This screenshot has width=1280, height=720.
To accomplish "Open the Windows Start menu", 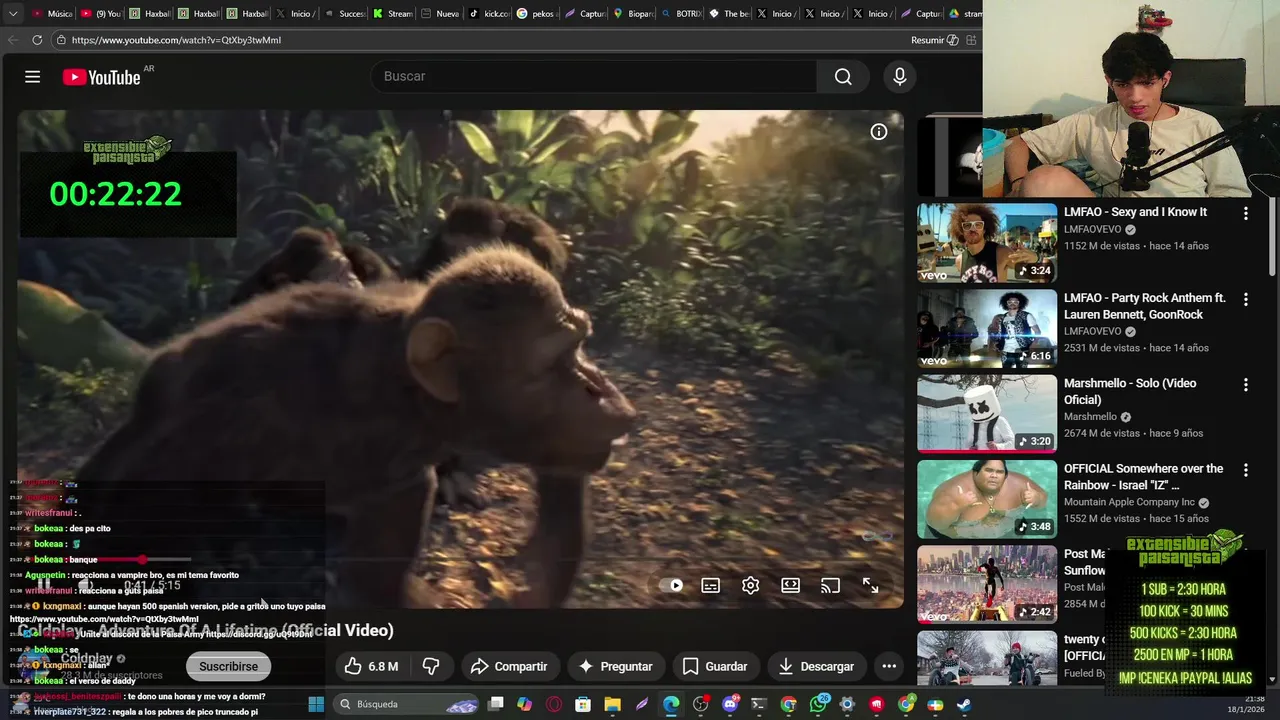I will pyautogui.click(x=316, y=704).
